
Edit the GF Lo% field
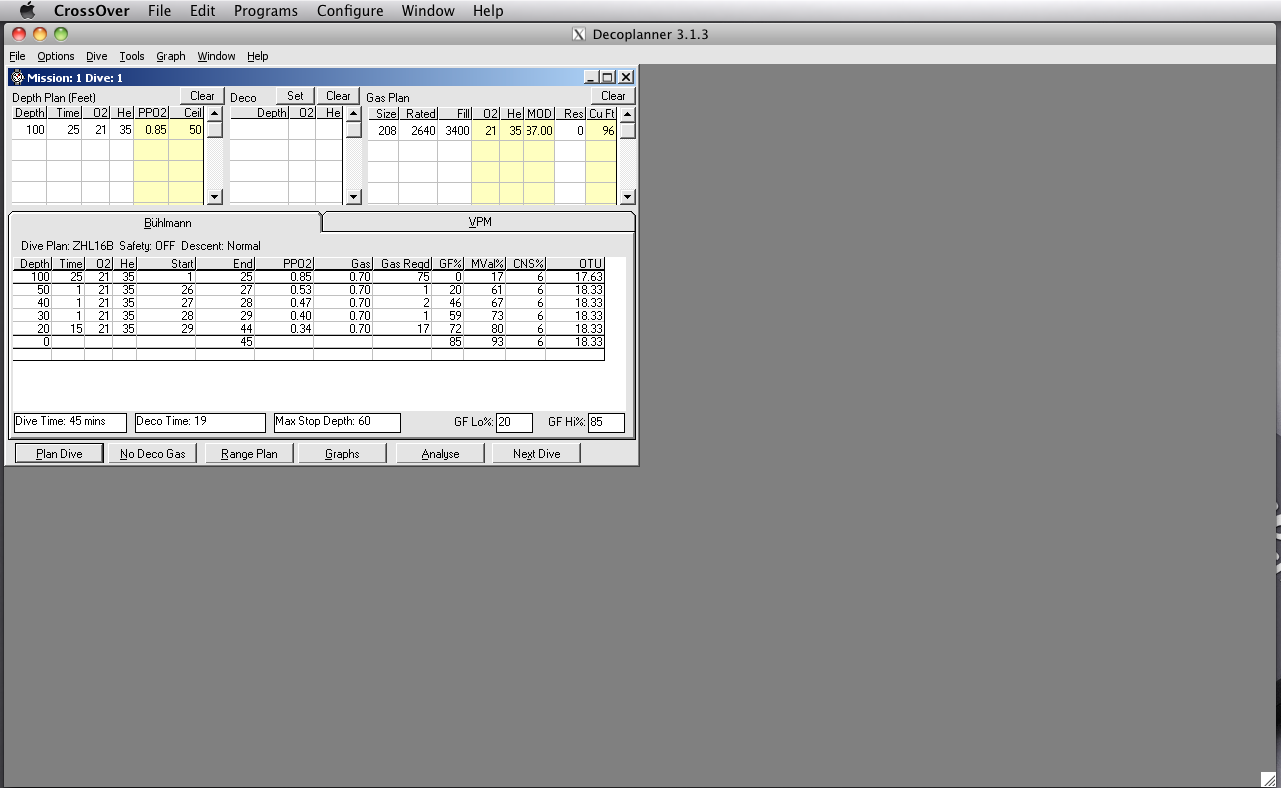(514, 422)
